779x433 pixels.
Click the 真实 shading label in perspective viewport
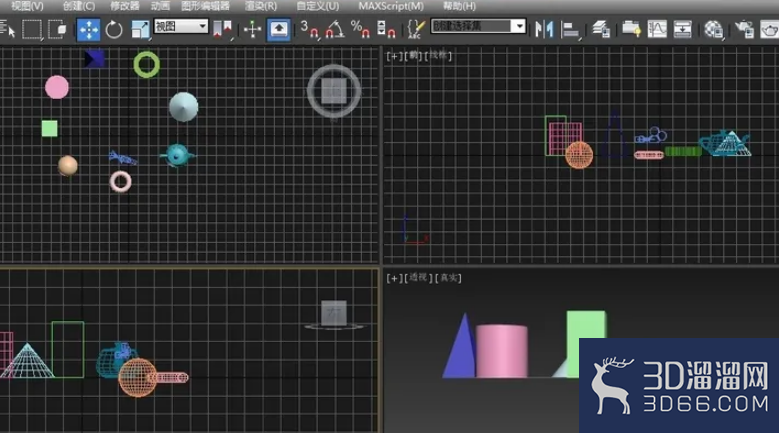coord(448,278)
